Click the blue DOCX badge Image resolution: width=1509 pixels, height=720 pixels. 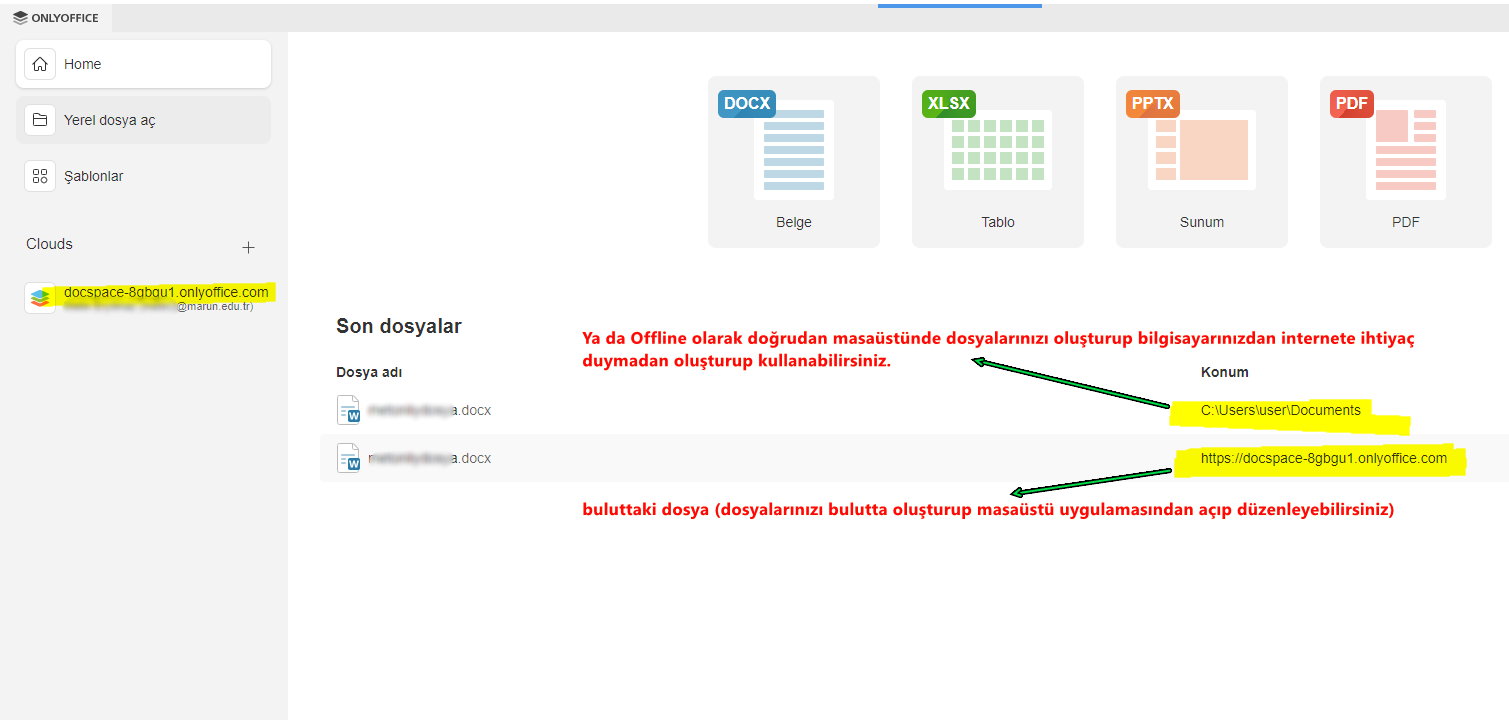[746, 104]
